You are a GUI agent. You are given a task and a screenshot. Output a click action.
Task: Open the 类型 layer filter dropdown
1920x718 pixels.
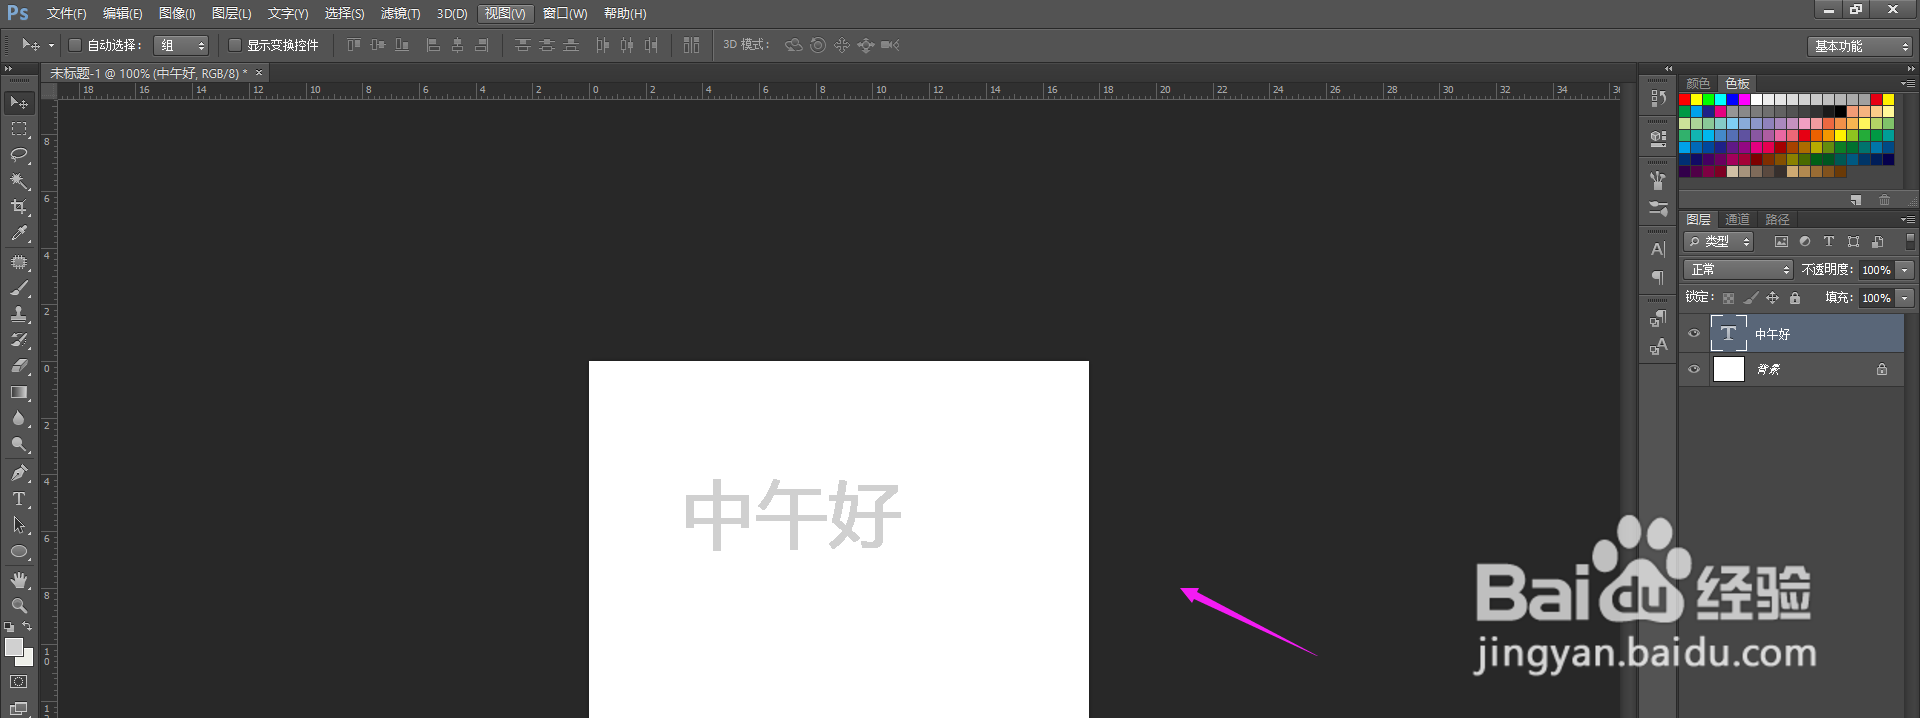pos(1719,242)
